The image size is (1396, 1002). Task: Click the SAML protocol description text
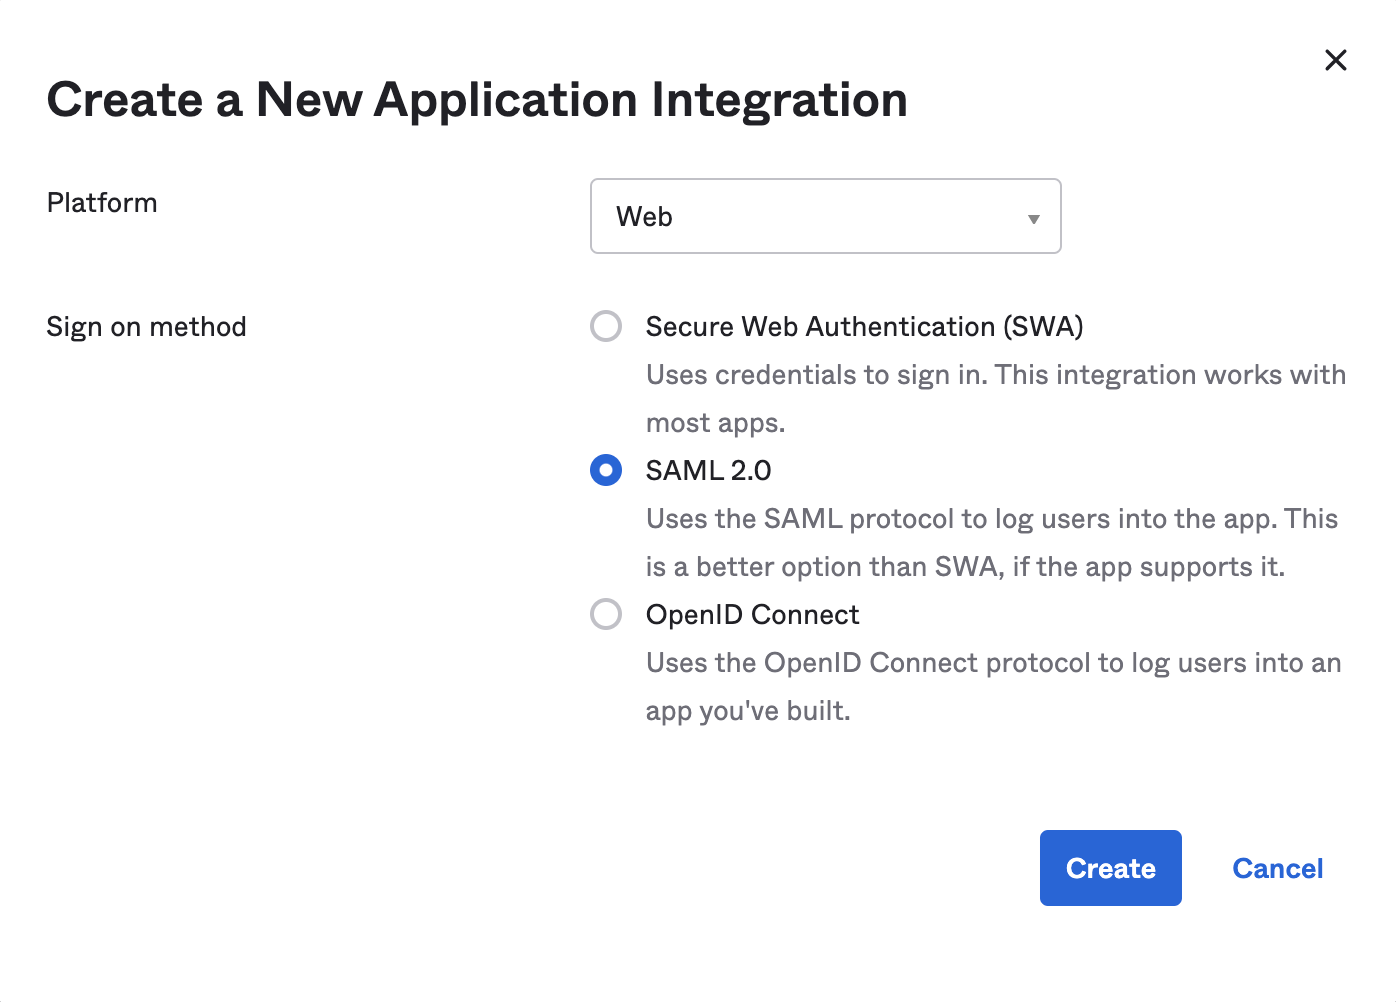point(992,542)
